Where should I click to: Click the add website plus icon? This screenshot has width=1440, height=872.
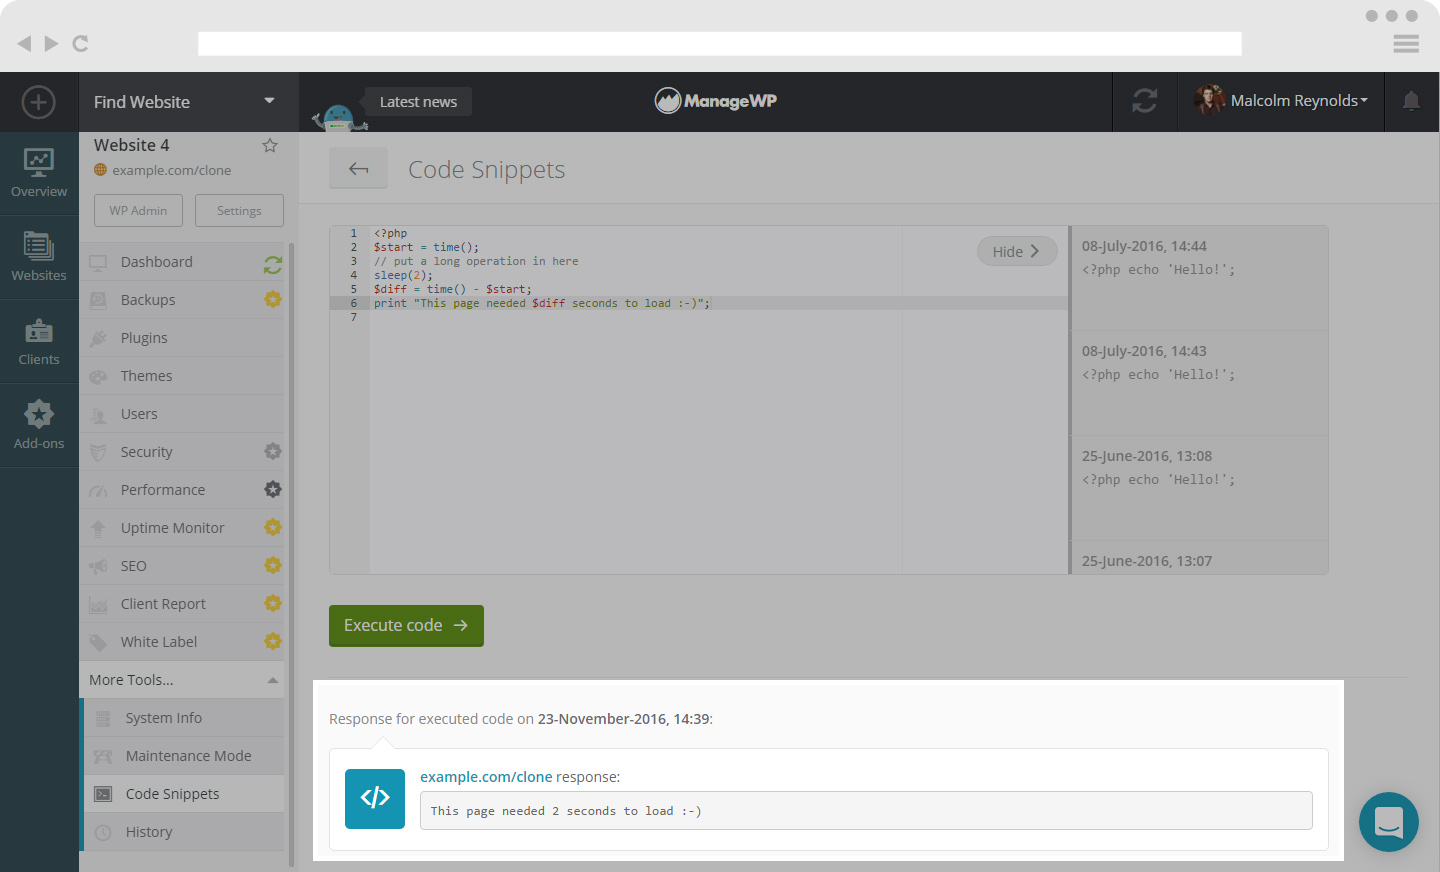(38, 102)
